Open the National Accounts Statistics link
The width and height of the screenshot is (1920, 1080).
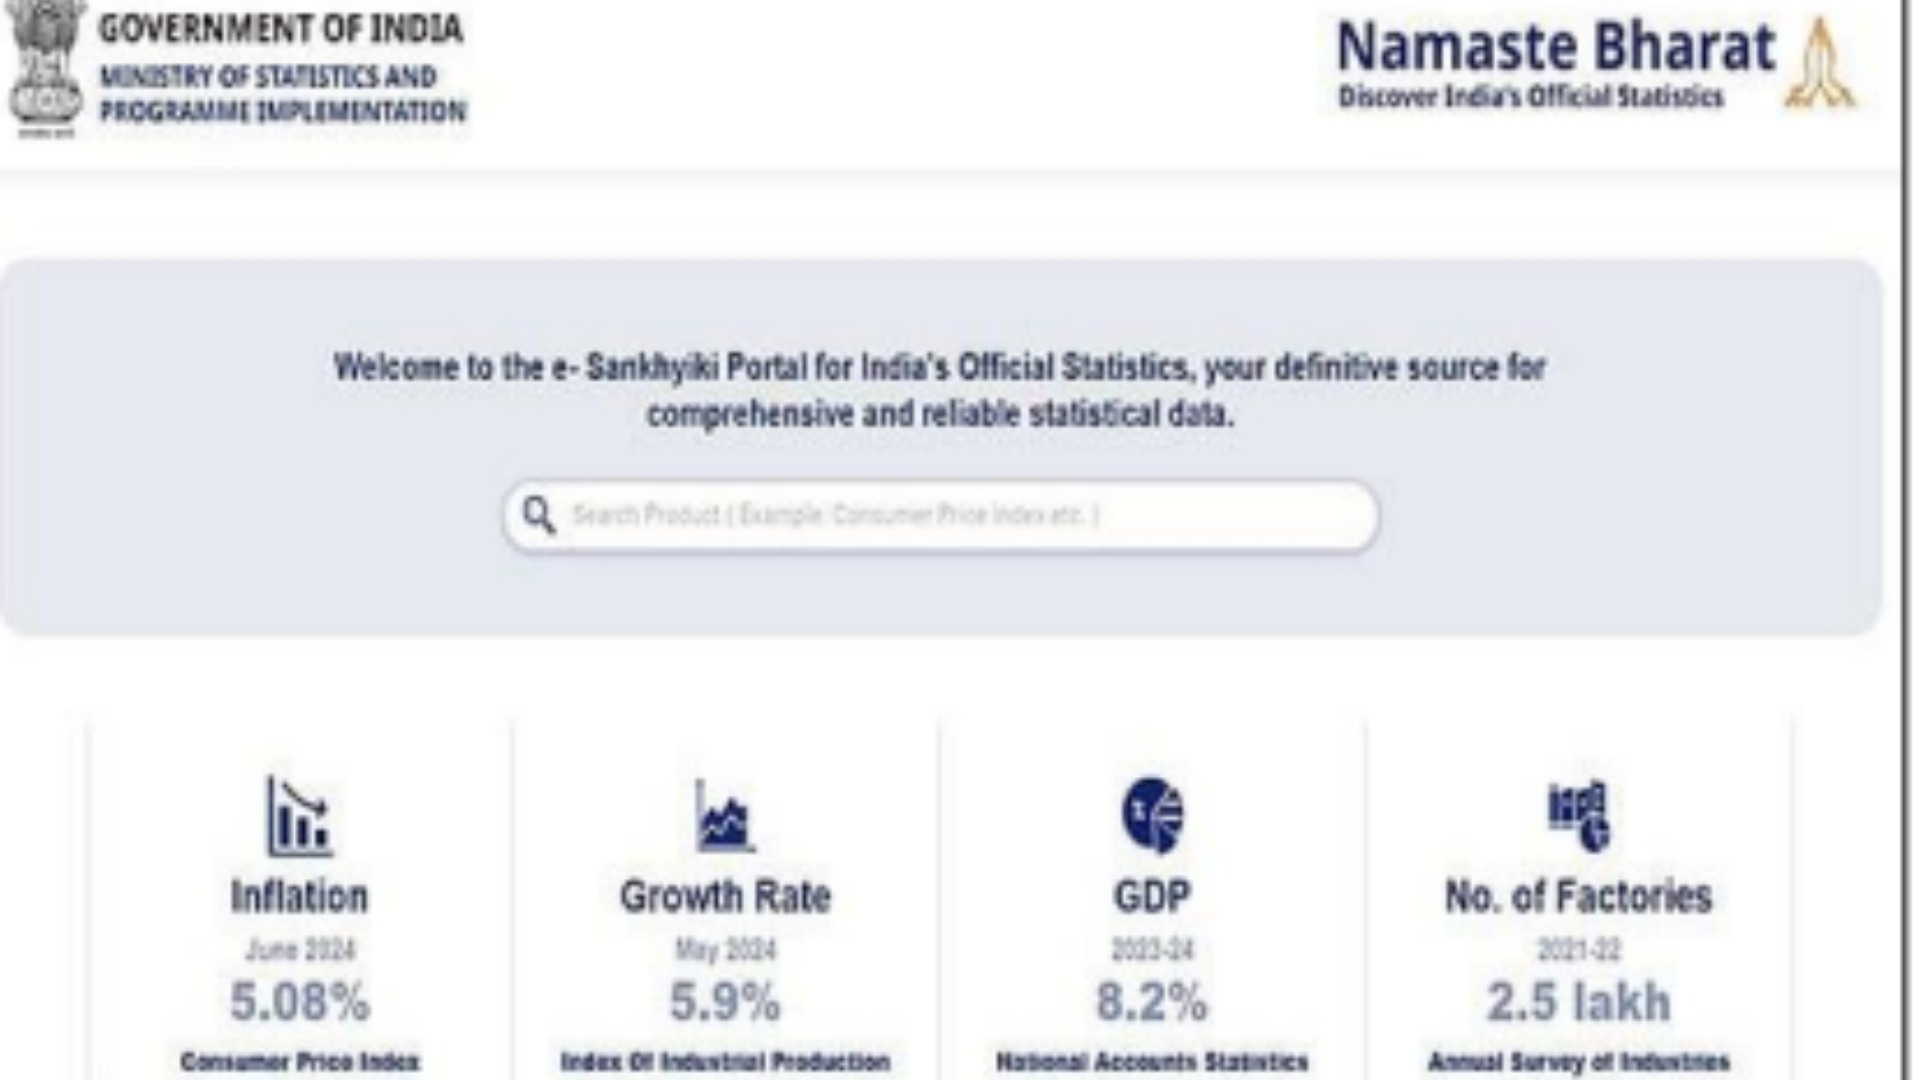[x=1152, y=1061]
